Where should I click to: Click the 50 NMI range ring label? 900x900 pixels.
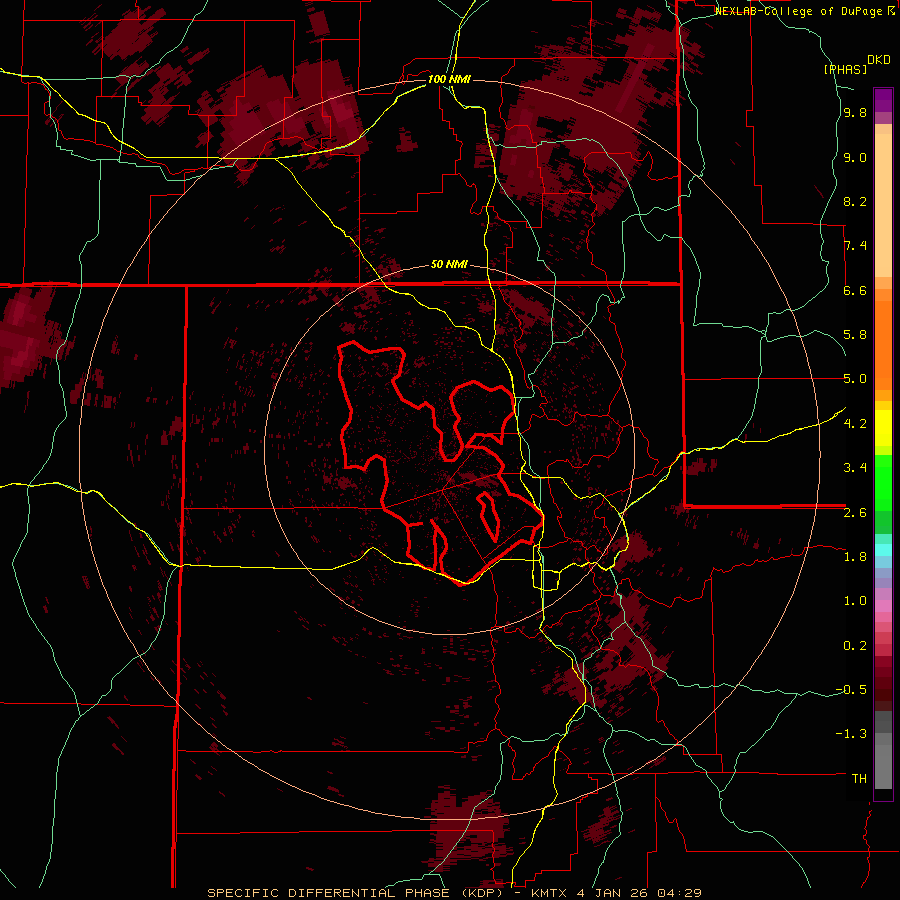[449, 264]
